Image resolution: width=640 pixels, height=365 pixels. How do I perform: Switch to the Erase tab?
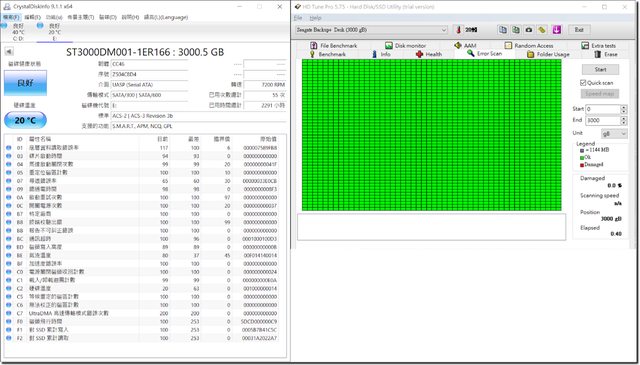tap(606, 54)
